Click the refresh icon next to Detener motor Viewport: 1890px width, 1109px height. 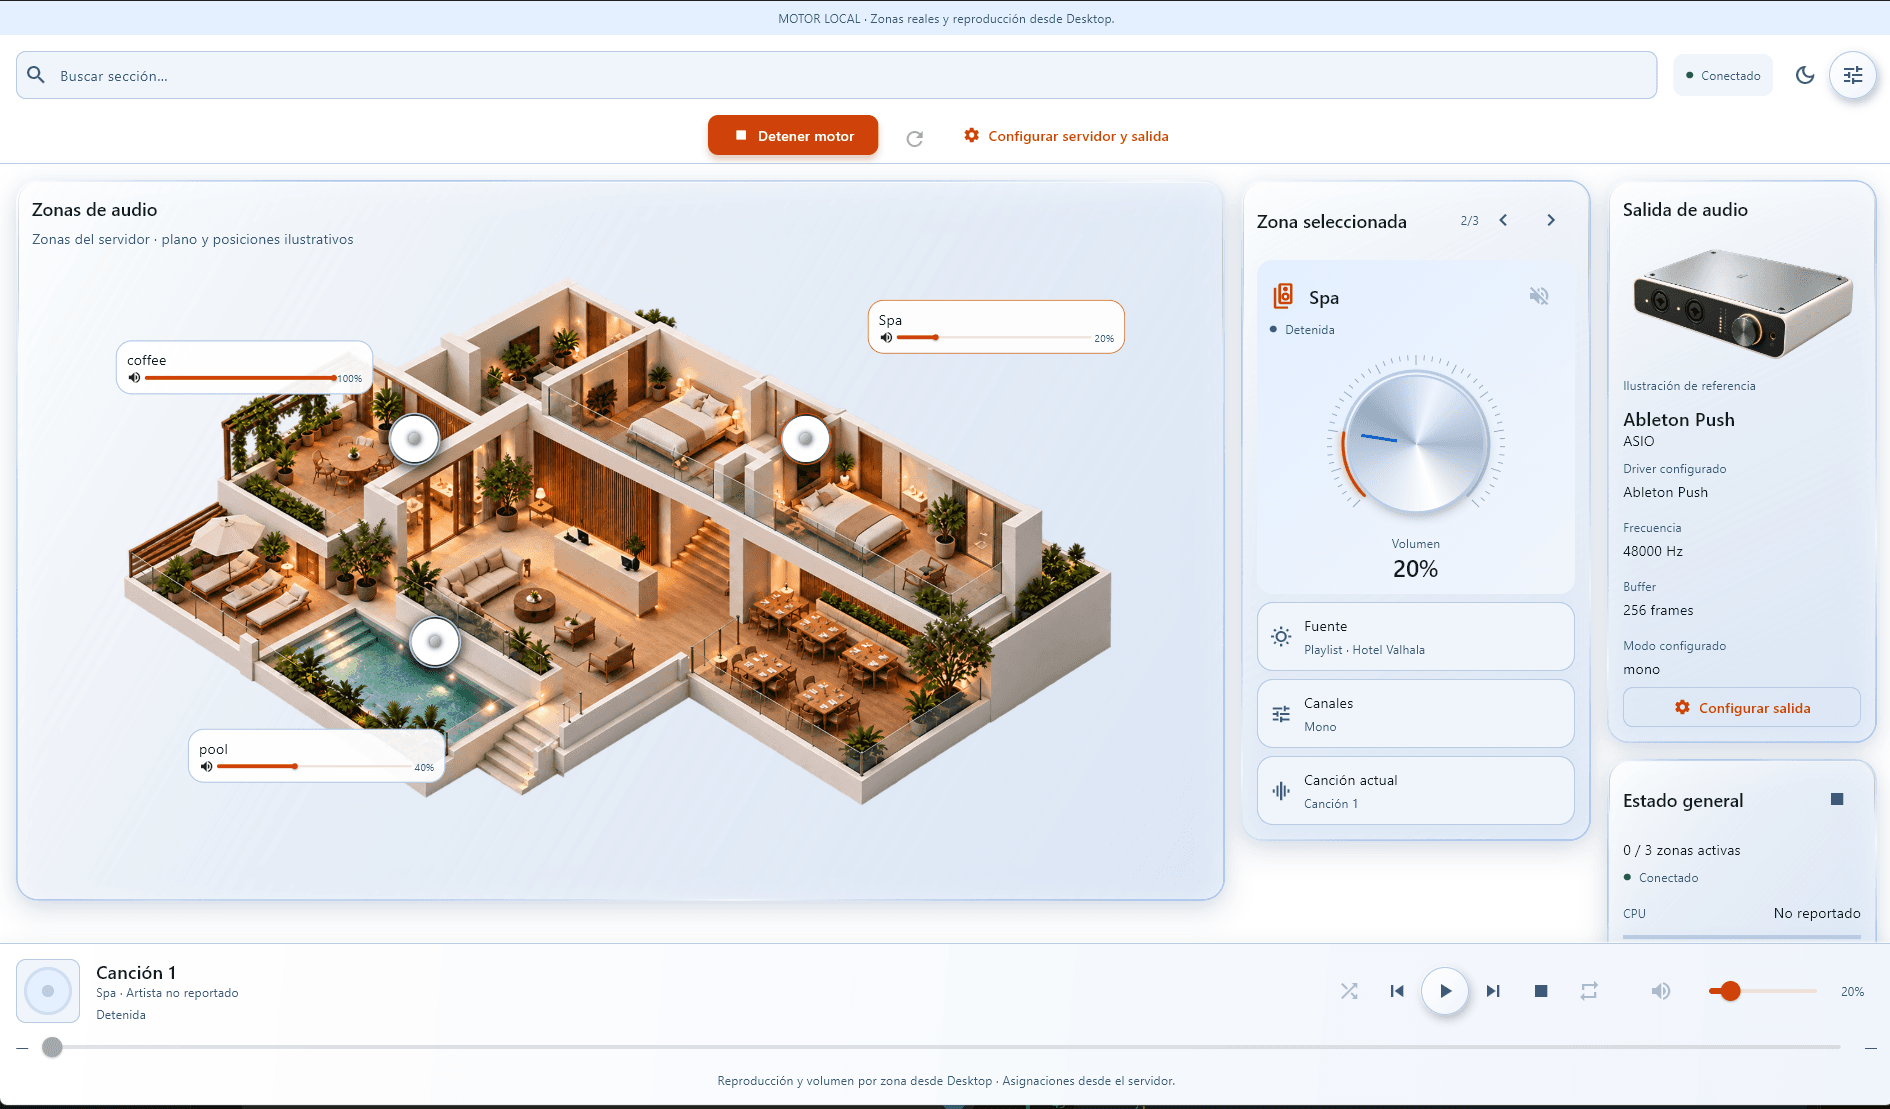(x=914, y=138)
